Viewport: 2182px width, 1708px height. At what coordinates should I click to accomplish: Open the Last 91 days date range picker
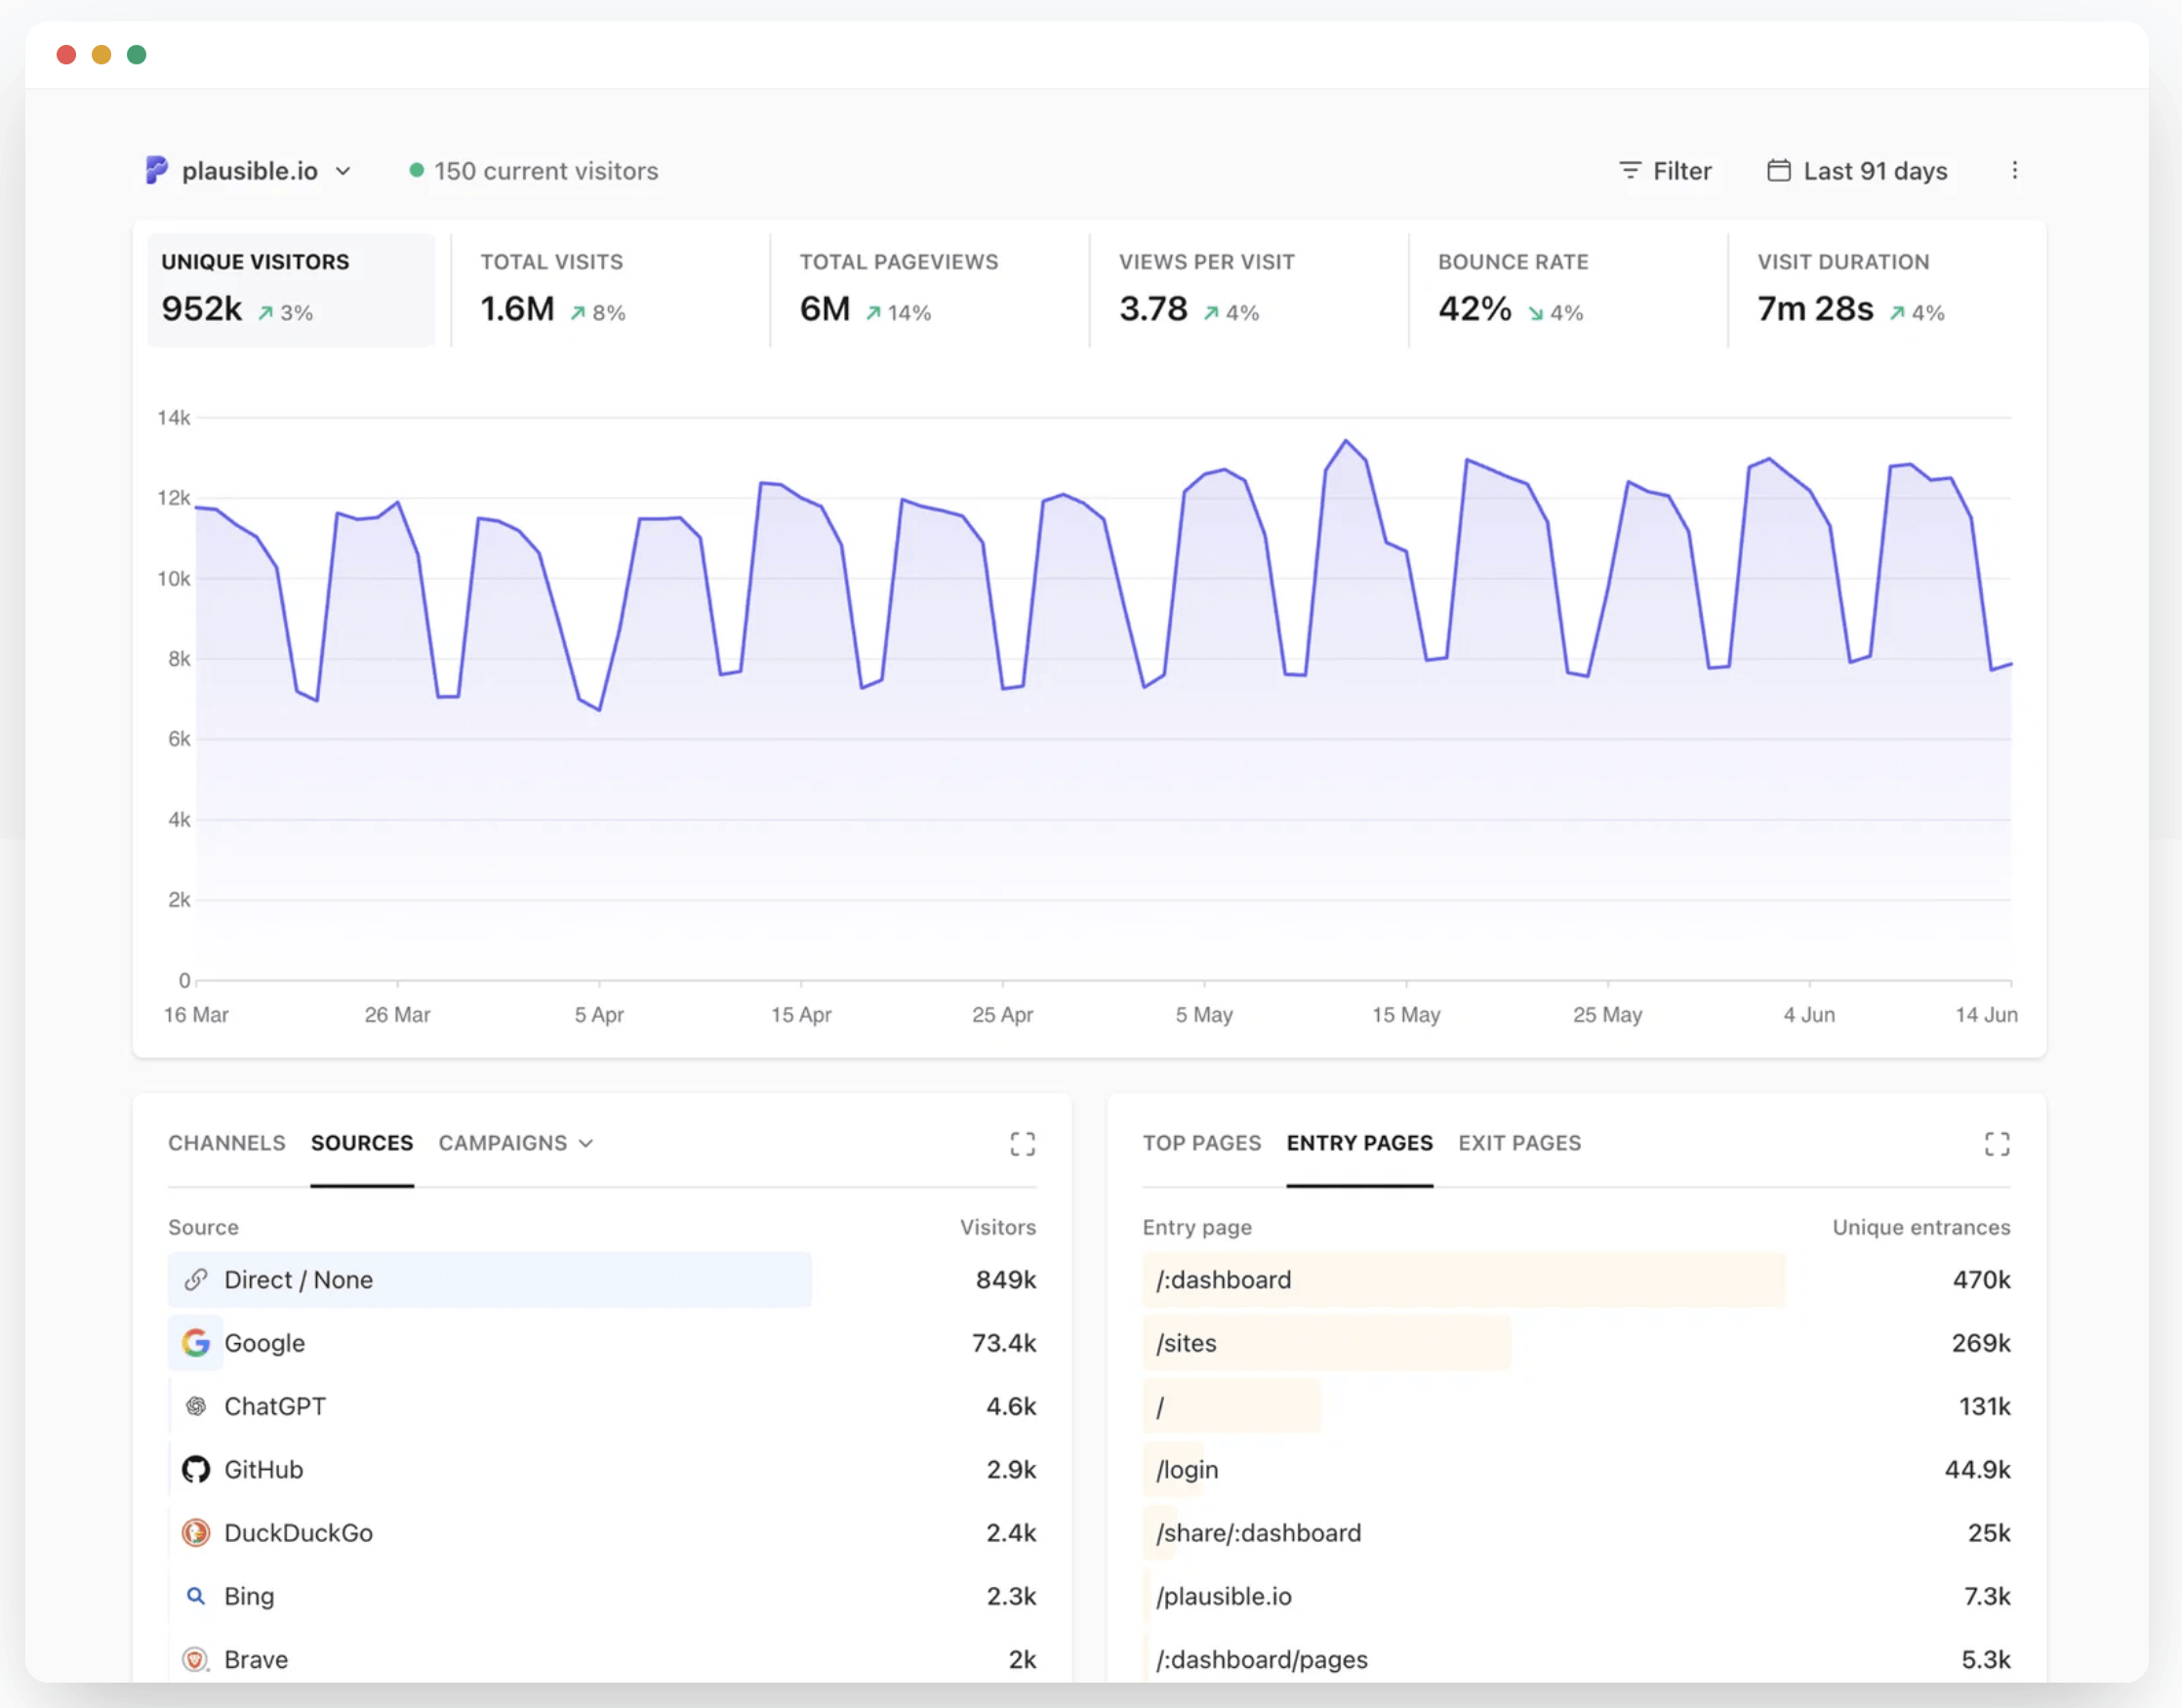pos(1858,171)
